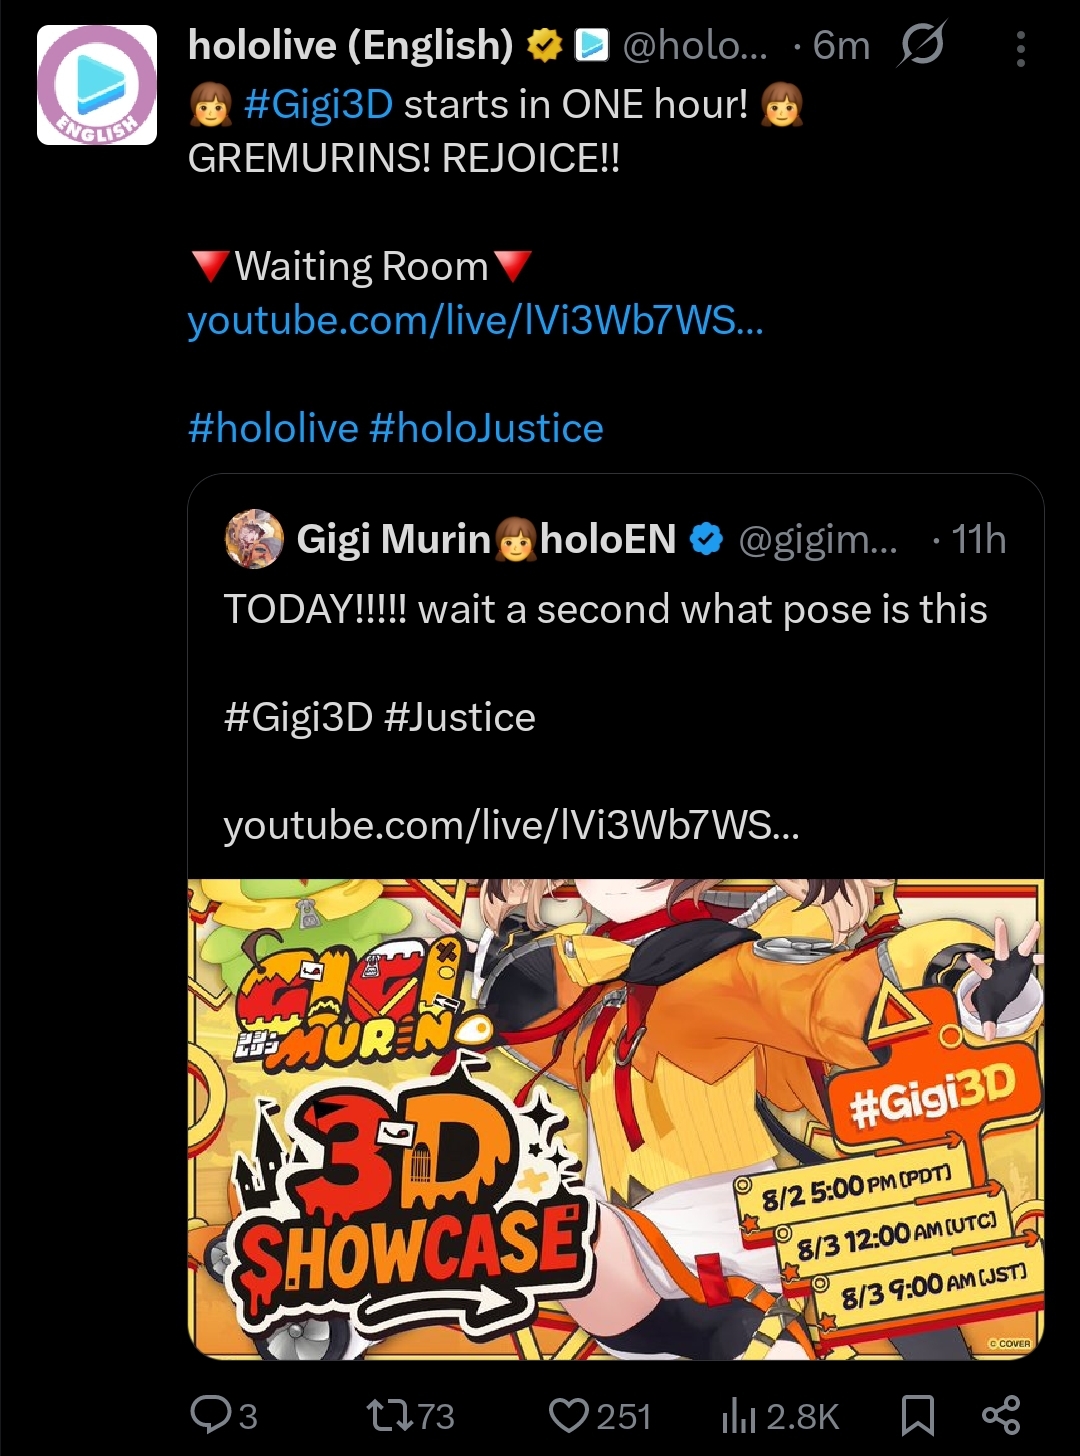Open the share icon
The height and width of the screenshot is (1456, 1080).
[1000, 1415]
